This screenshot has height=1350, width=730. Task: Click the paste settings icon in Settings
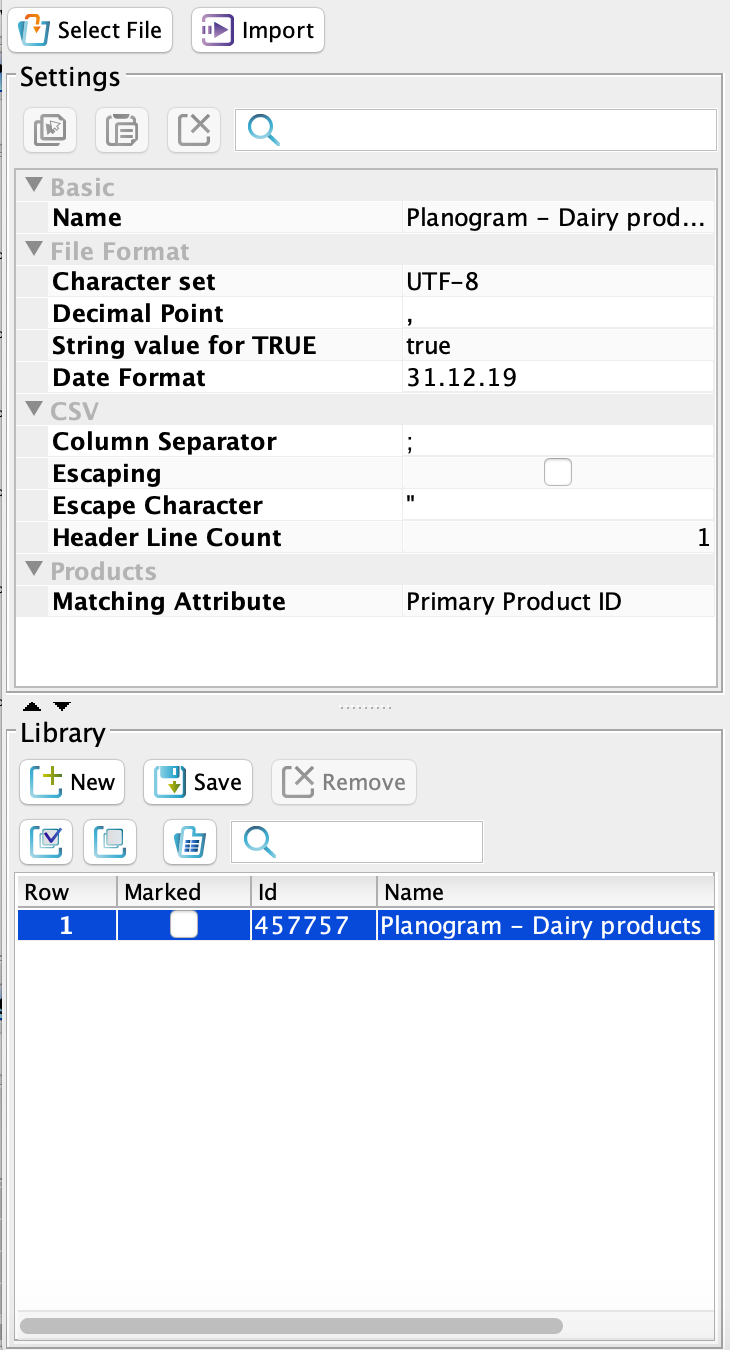click(122, 130)
